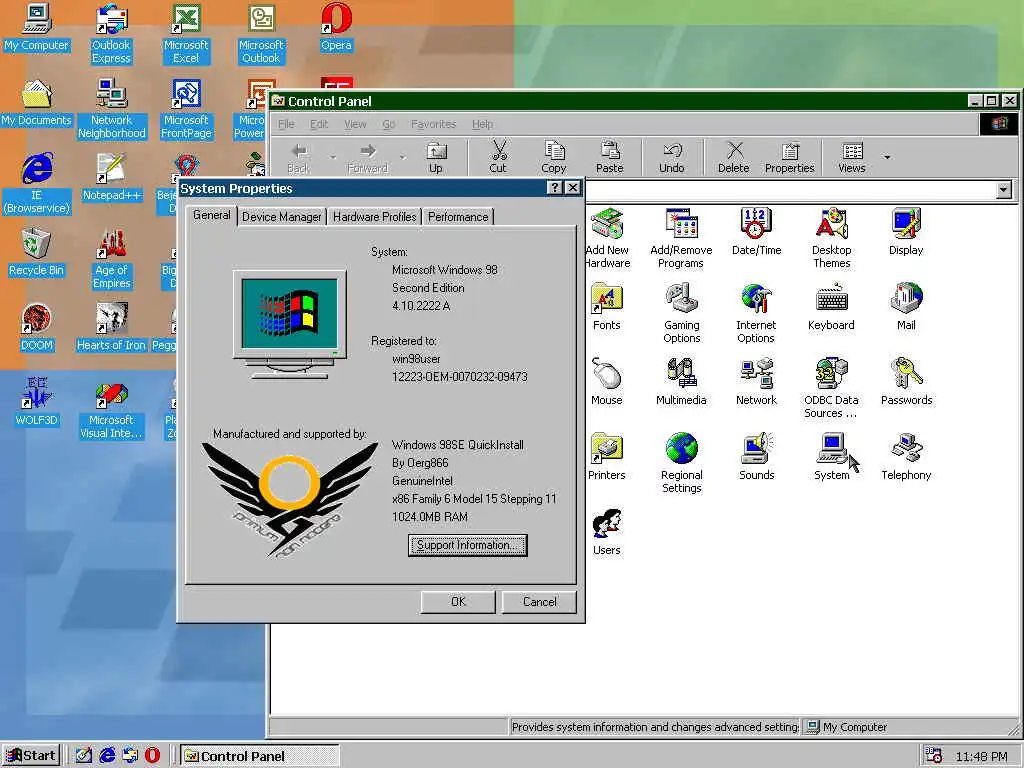Click the Views toolbar button
Image resolution: width=1024 pixels, height=768 pixels.
click(852, 157)
